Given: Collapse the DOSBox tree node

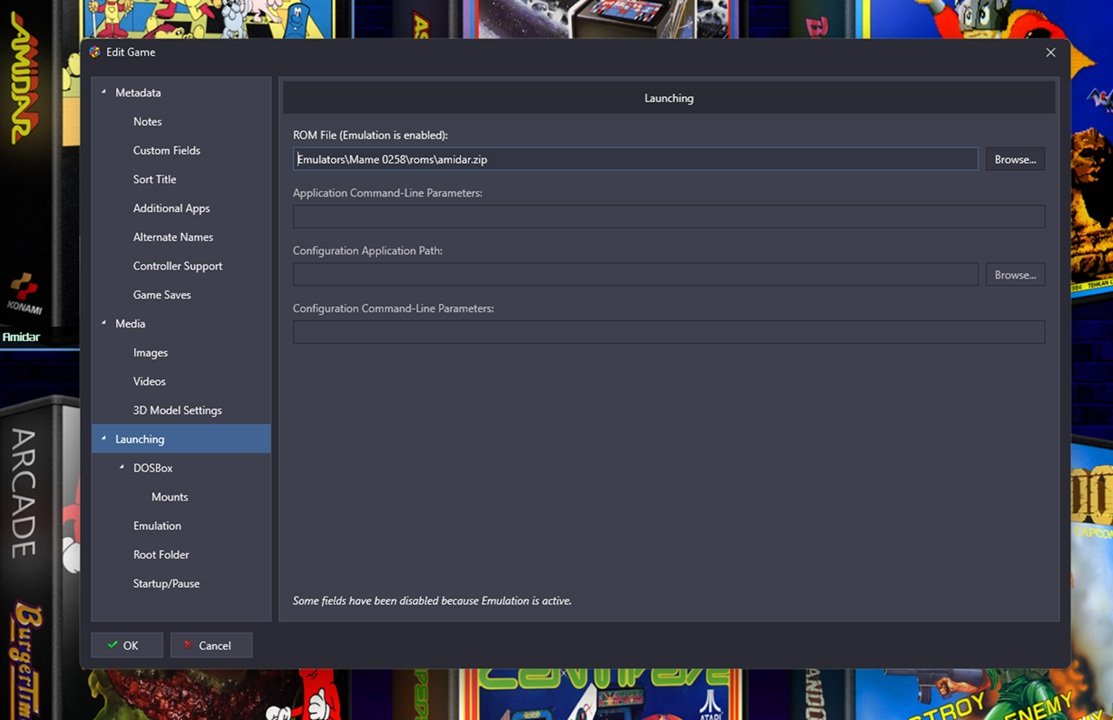Looking at the screenshot, I should coord(122,468).
